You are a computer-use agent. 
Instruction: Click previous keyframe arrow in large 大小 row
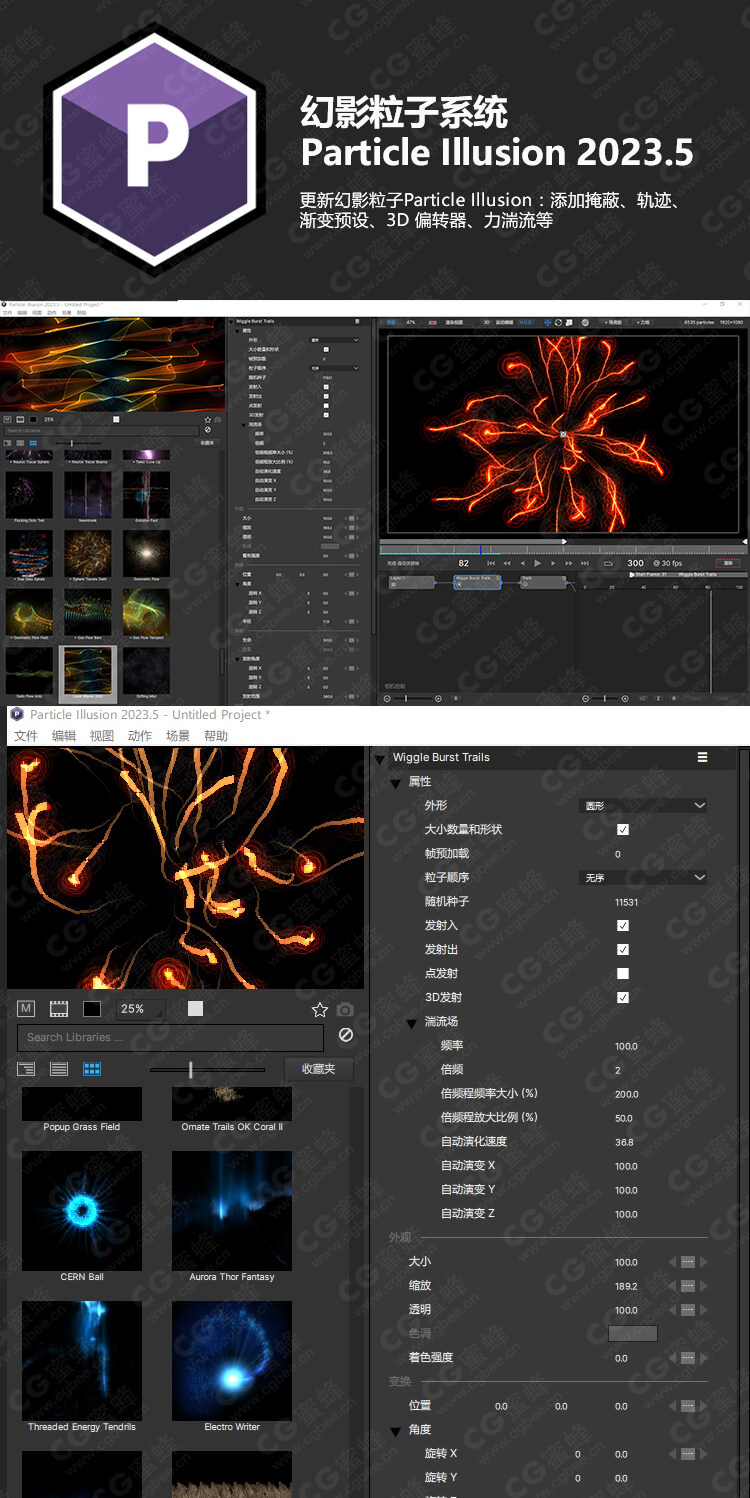click(x=672, y=1262)
